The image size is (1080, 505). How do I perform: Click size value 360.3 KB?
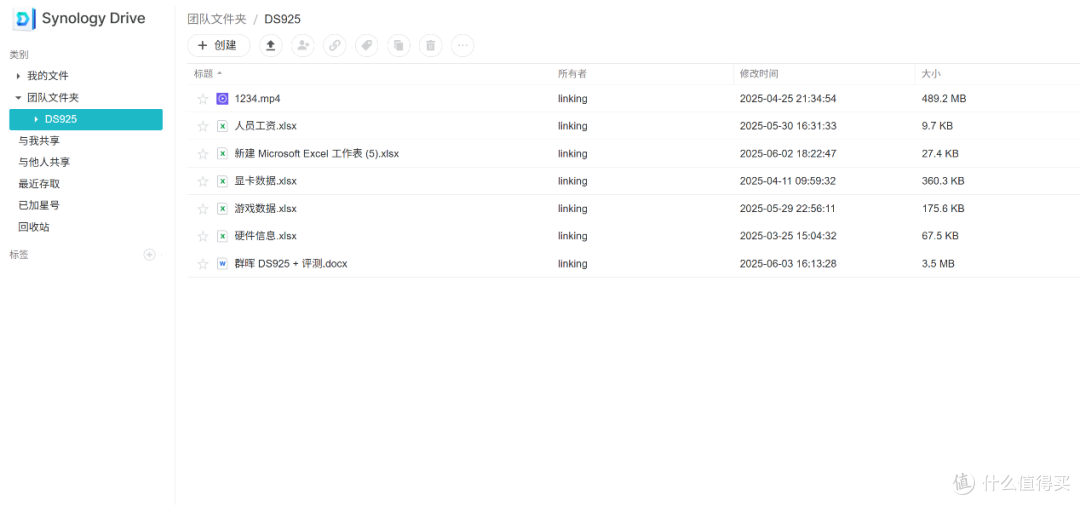(943, 181)
